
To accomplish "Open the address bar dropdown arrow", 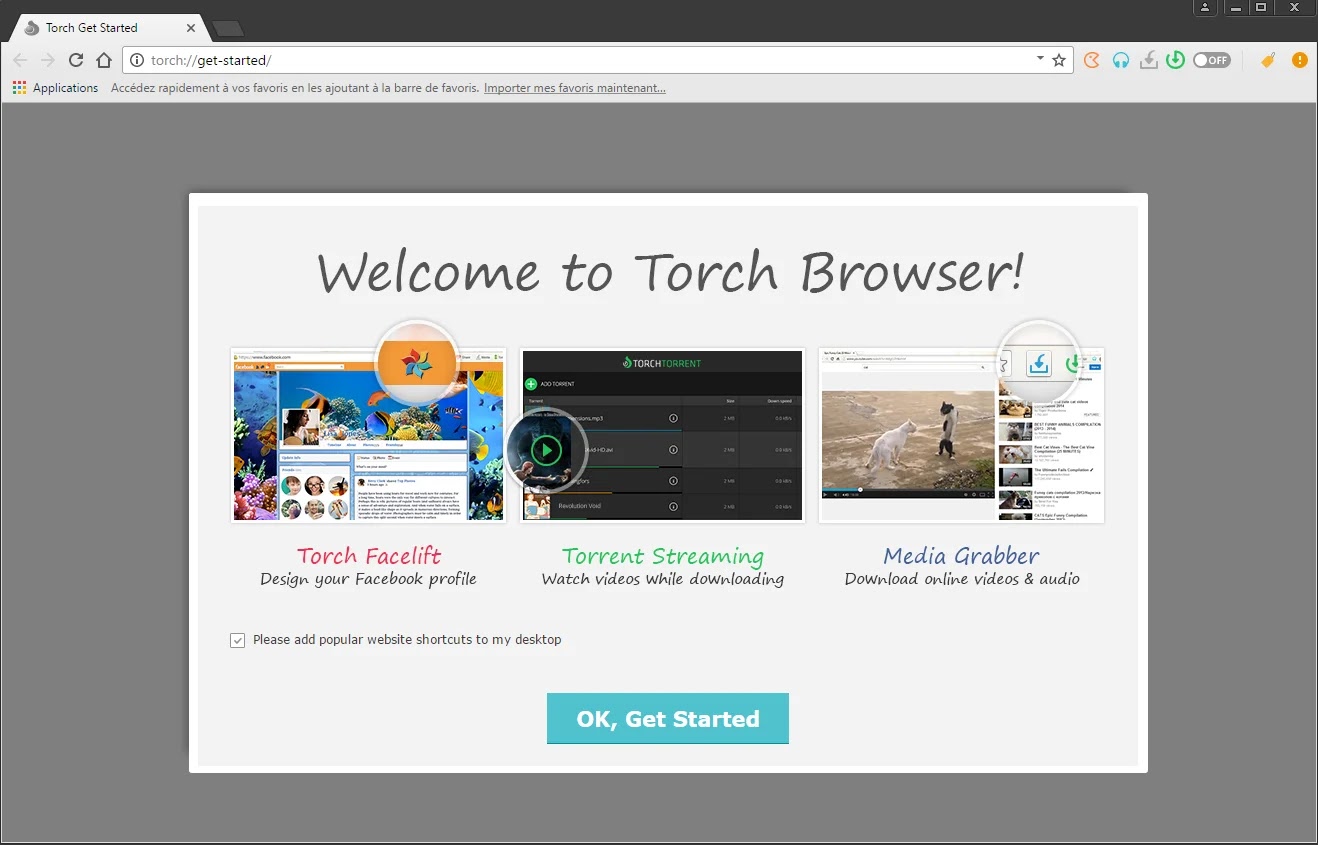I will point(1040,60).
